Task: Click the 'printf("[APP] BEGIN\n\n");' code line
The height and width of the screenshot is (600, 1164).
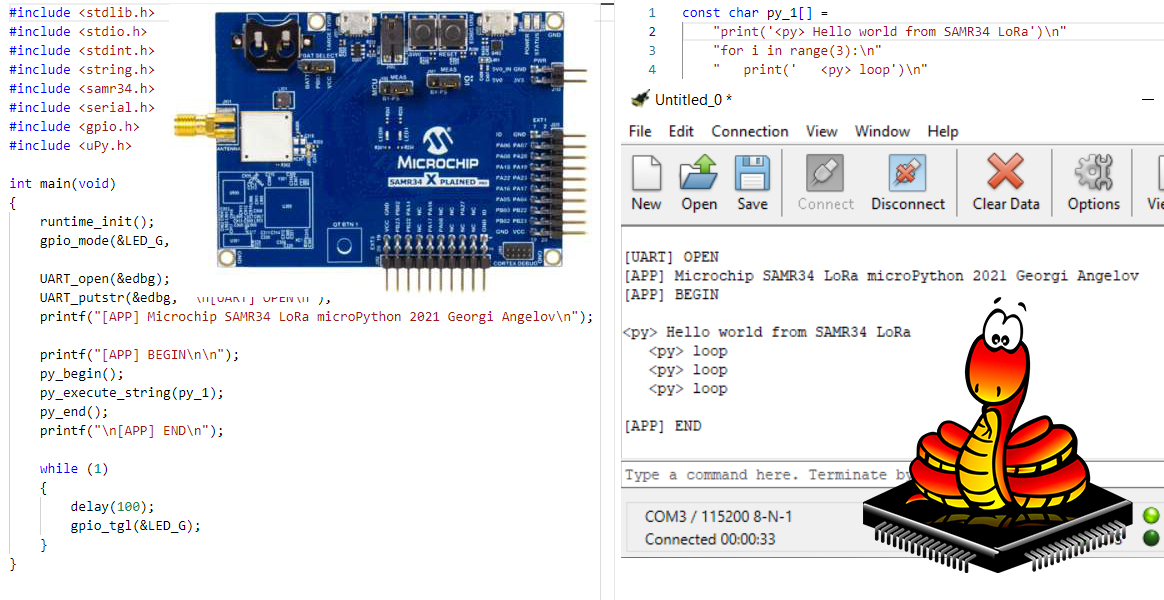Action: tap(140, 354)
